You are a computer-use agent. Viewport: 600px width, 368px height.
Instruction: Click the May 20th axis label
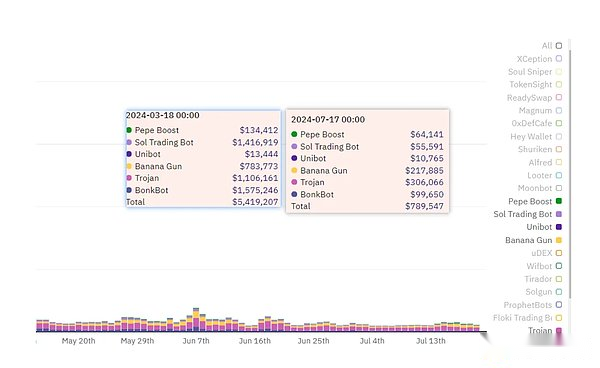tap(78, 341)
